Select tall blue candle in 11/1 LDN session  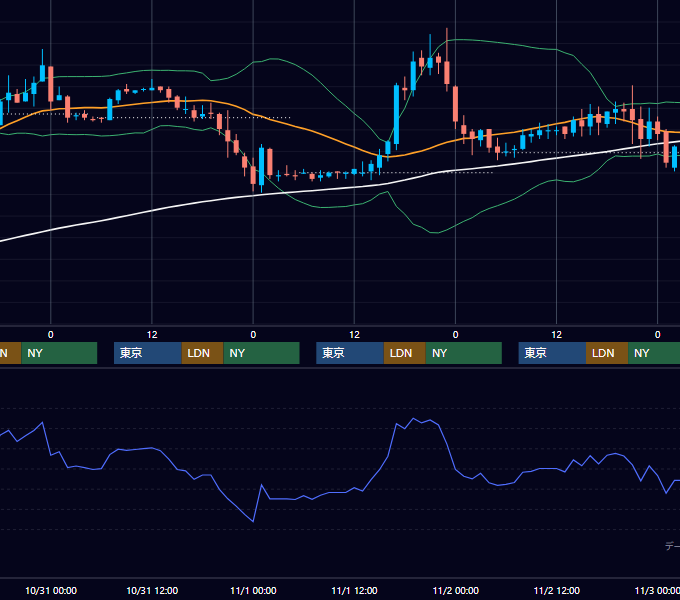tap(396, 114)
